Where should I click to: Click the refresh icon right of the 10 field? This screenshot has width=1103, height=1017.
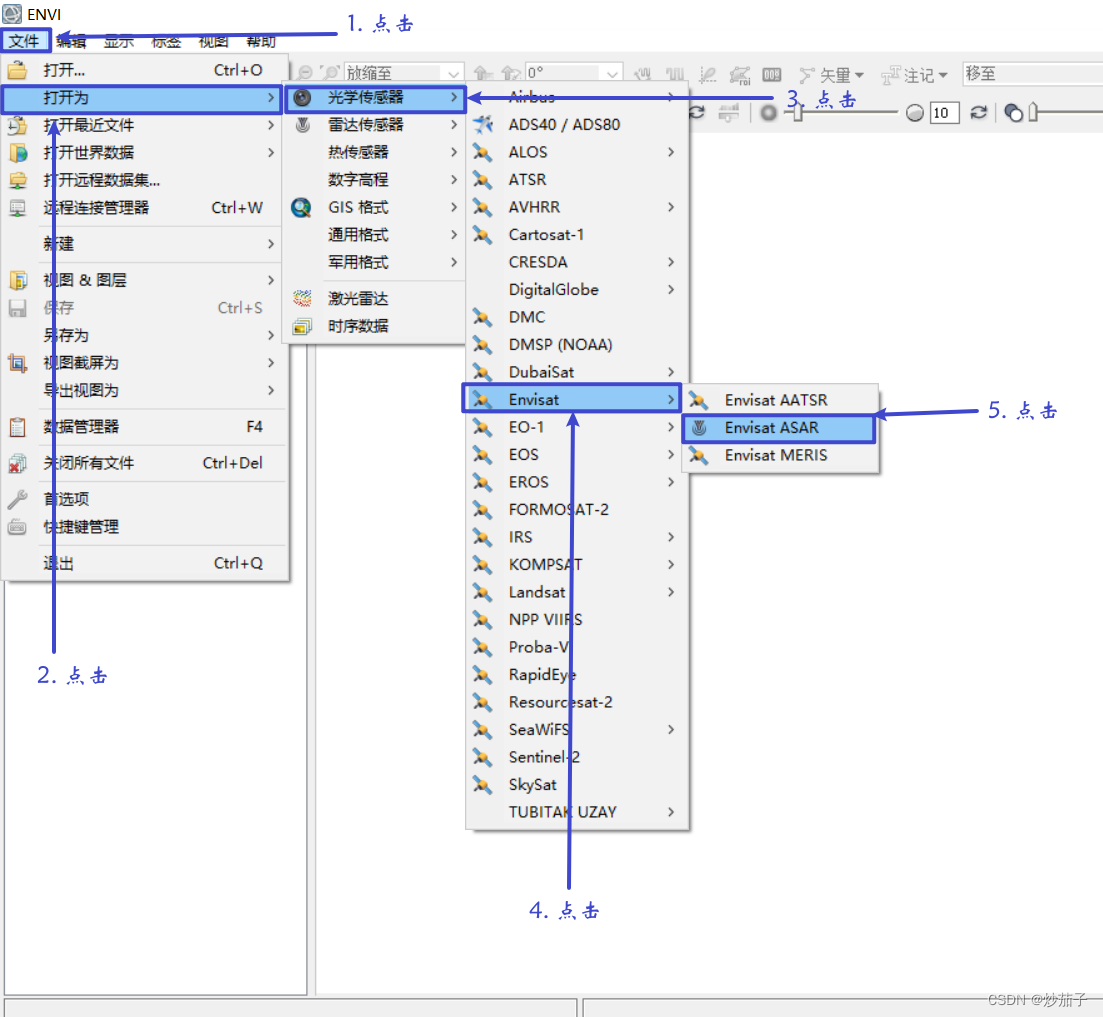click(x=978, y=113)
